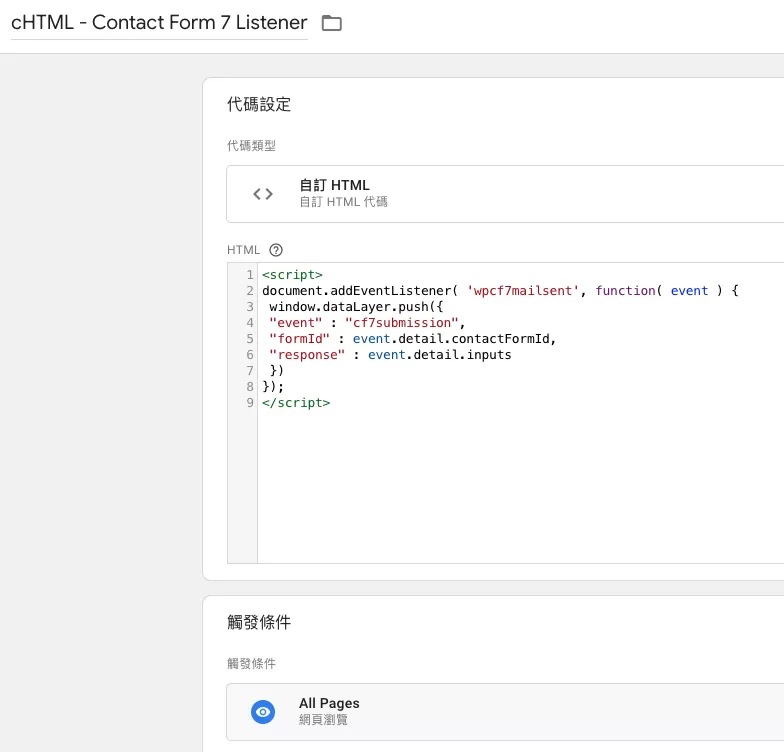Screen dimensions: 784x752
Task: Select the 自訂 HTML tag type card
Action: (x=505, y=194)
